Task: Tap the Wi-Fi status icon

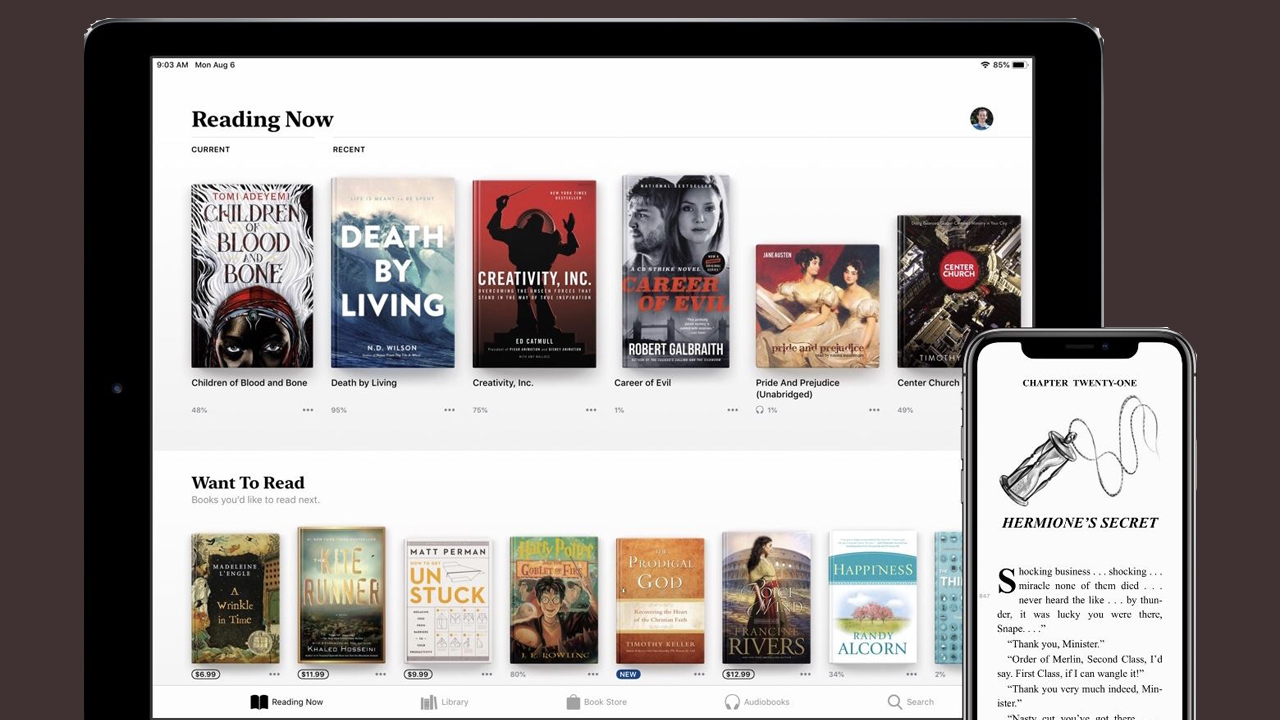Action: [985, 65]
